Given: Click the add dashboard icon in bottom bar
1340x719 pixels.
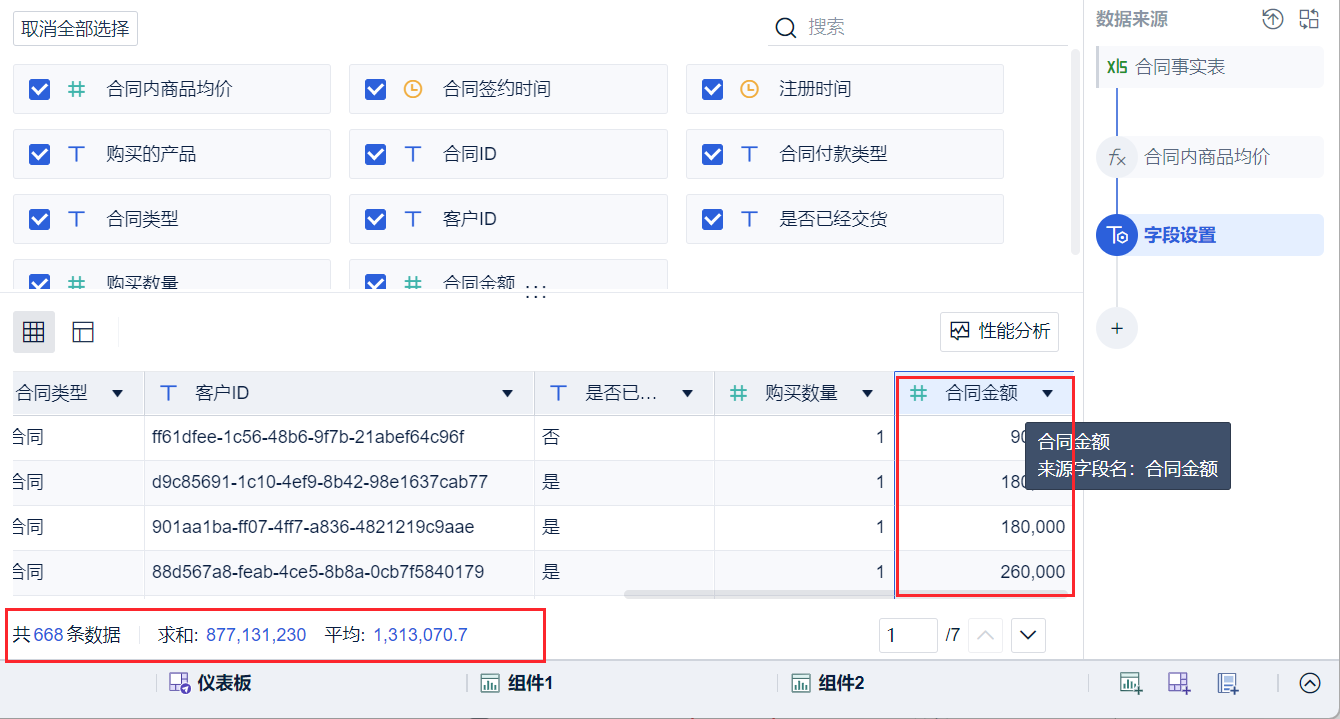Looking at the screenshot, I should pos(1180,683).
